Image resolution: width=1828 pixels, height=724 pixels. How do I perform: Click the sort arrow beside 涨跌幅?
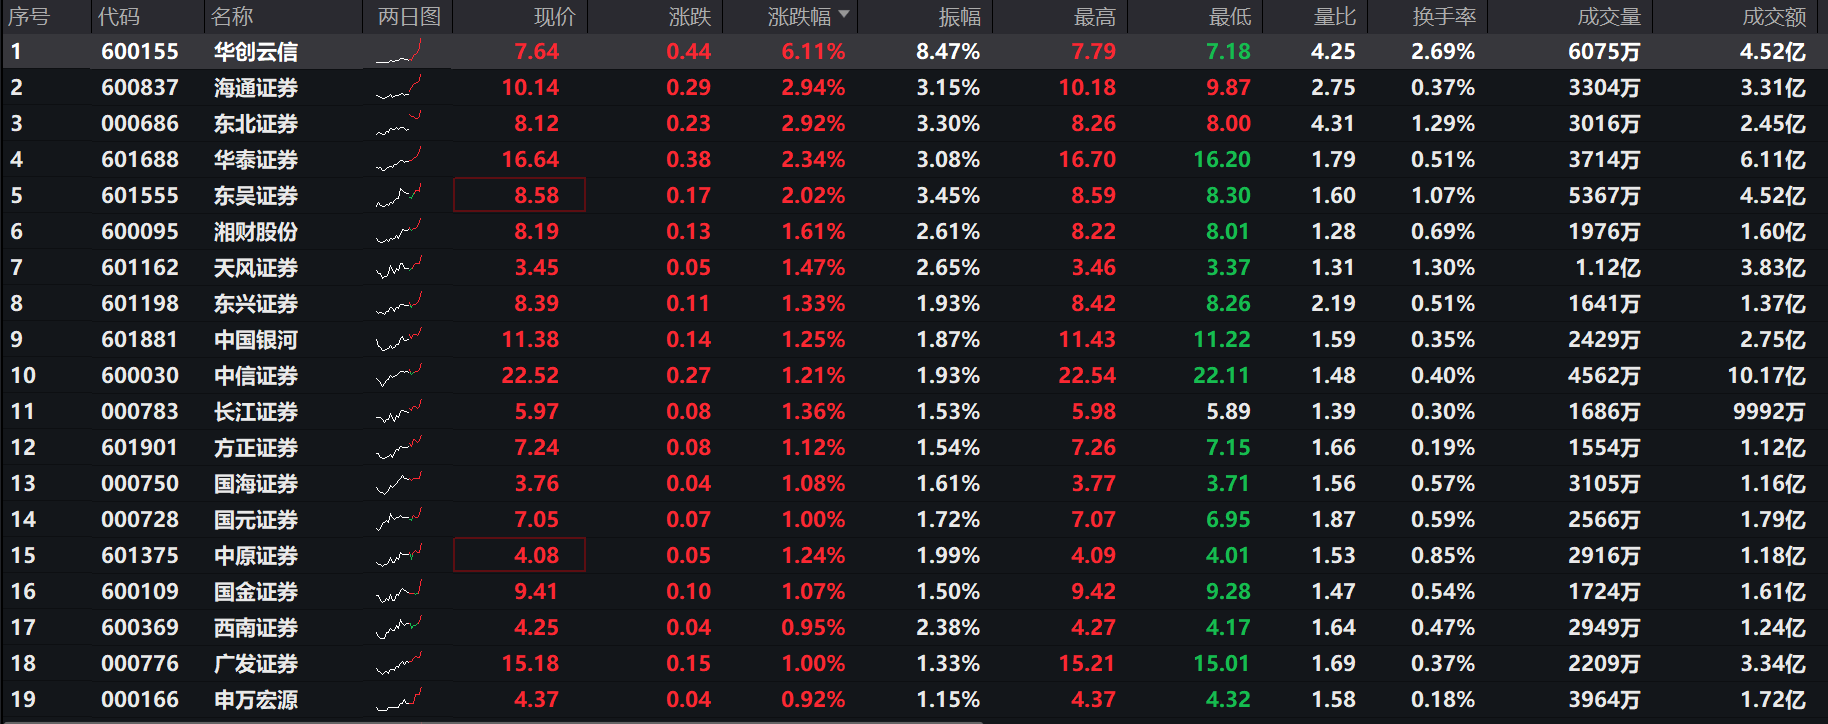point(845,15)
